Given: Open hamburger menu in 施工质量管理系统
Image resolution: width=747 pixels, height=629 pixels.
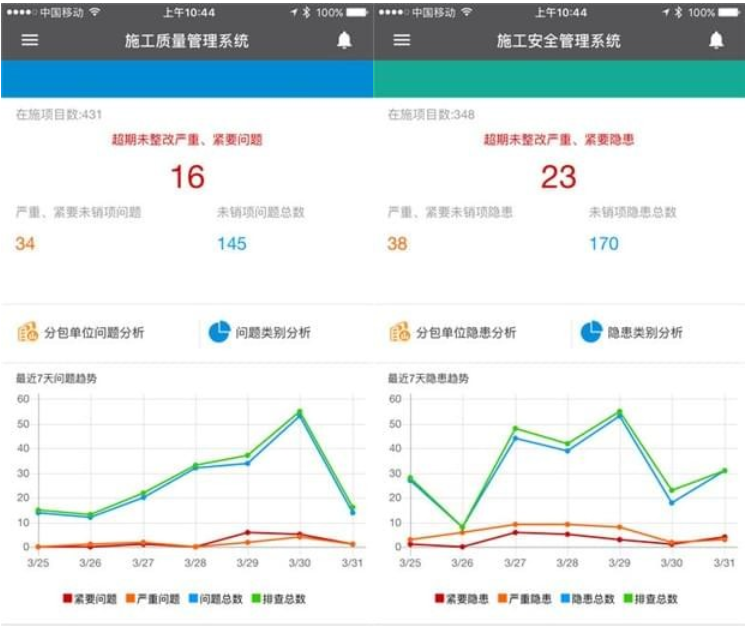Looking at the screenshot, I should click(30, 41).
